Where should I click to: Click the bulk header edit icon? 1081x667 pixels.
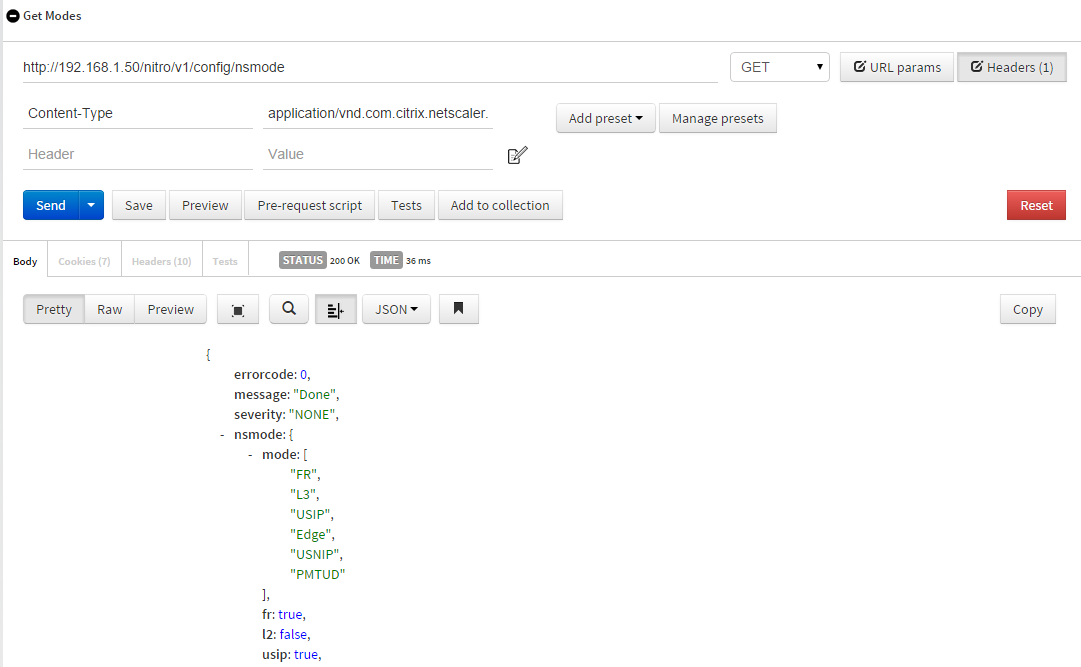(517, 155)
